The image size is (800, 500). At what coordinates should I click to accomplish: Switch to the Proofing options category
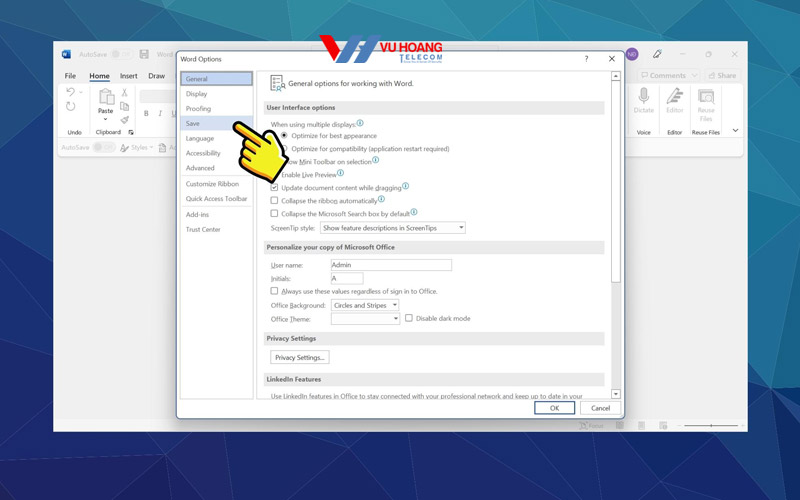(198, 108)
